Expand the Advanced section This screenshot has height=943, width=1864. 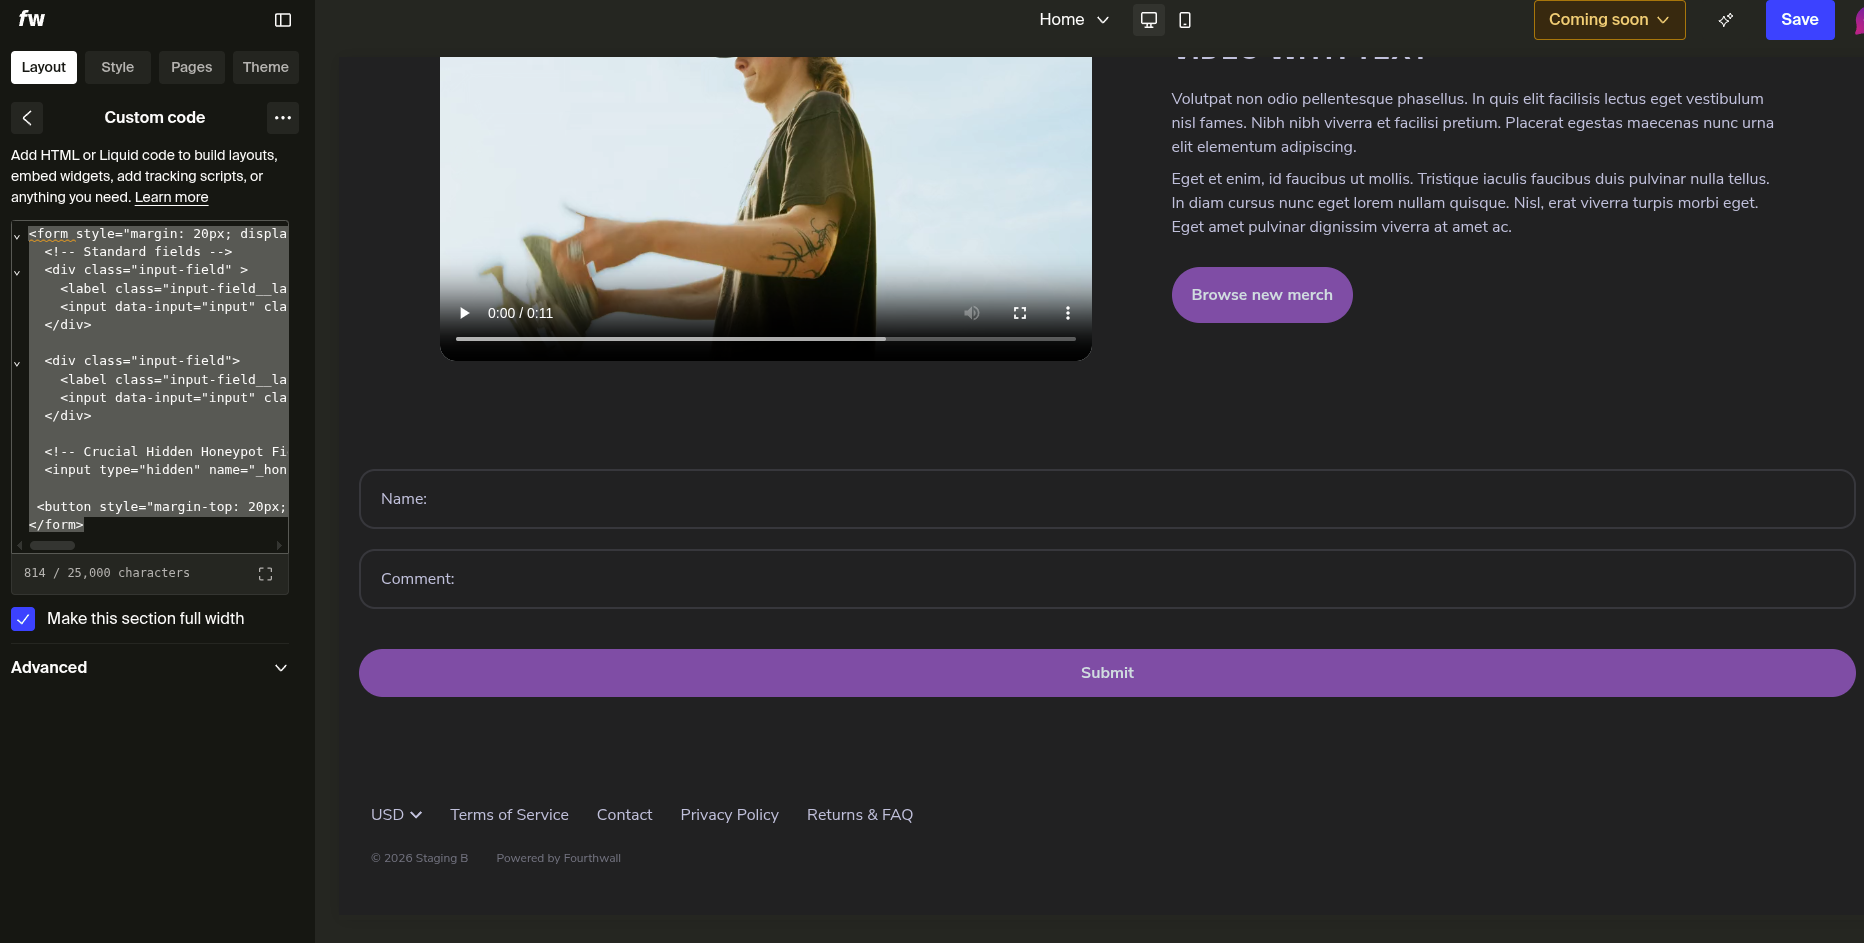(x=150, y=668)
